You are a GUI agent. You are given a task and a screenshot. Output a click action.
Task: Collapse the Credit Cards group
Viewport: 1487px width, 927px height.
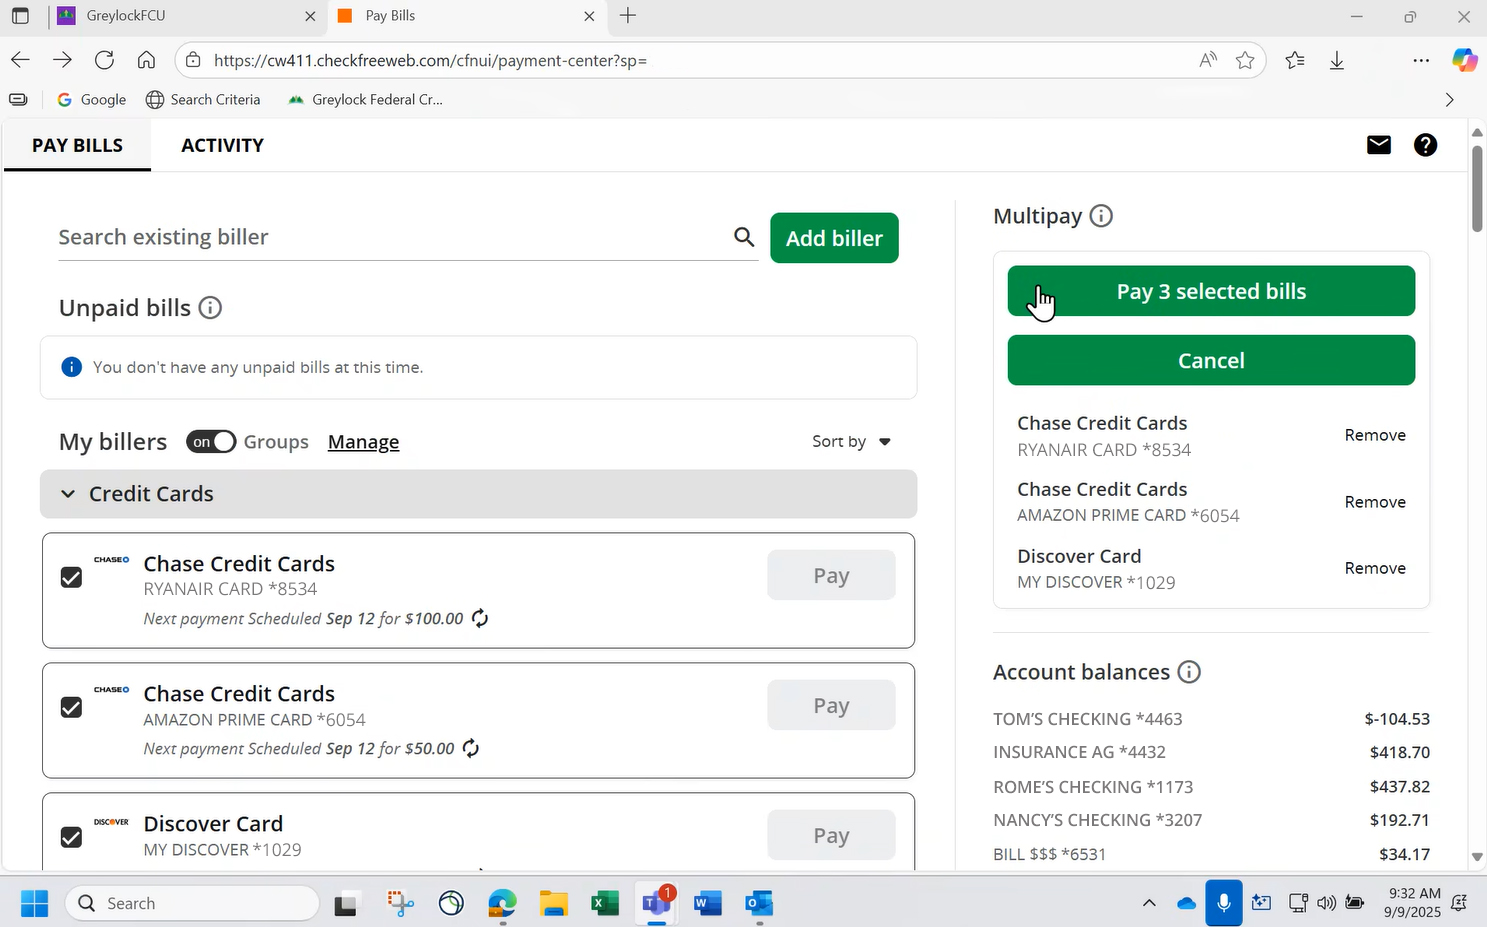click(x=68, y=494)
